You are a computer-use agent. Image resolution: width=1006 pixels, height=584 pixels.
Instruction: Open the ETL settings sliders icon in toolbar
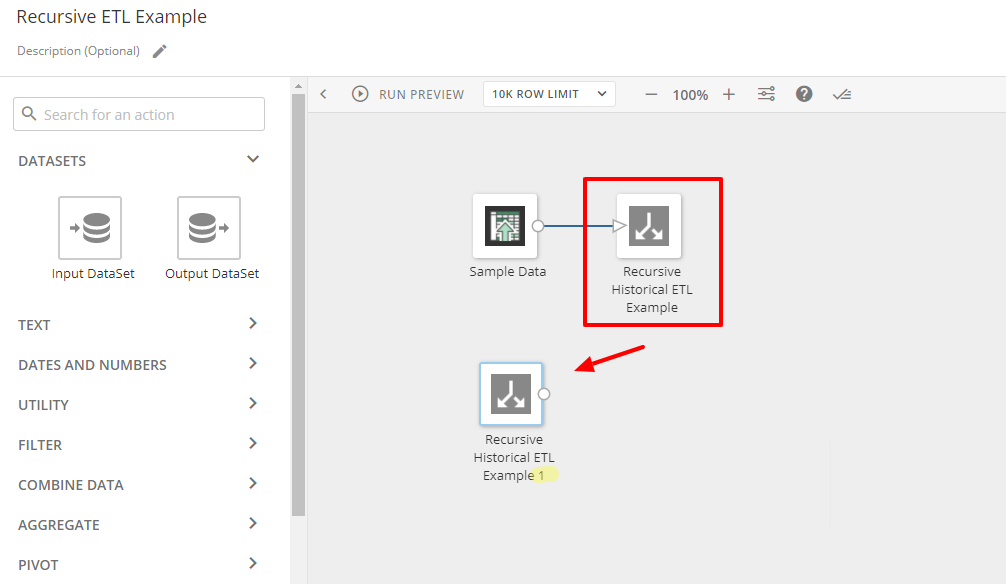pyautogui.click(x=766, y=93)
